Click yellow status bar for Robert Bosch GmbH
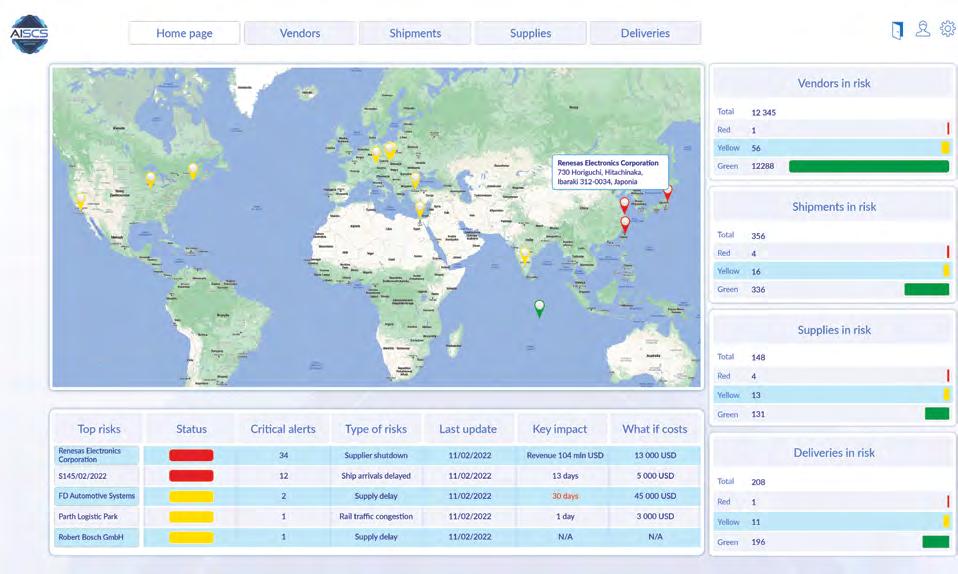The width and height of the screenshot is (958, 574). [x=191, y=537]
